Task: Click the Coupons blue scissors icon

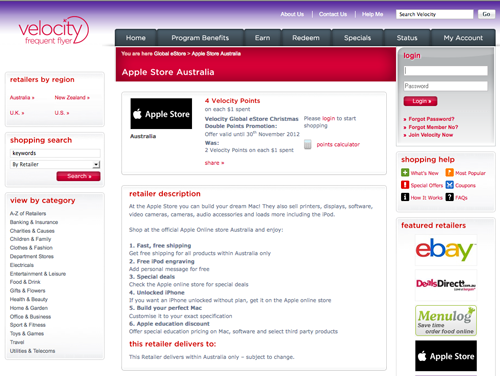Action: click(450, 185)
